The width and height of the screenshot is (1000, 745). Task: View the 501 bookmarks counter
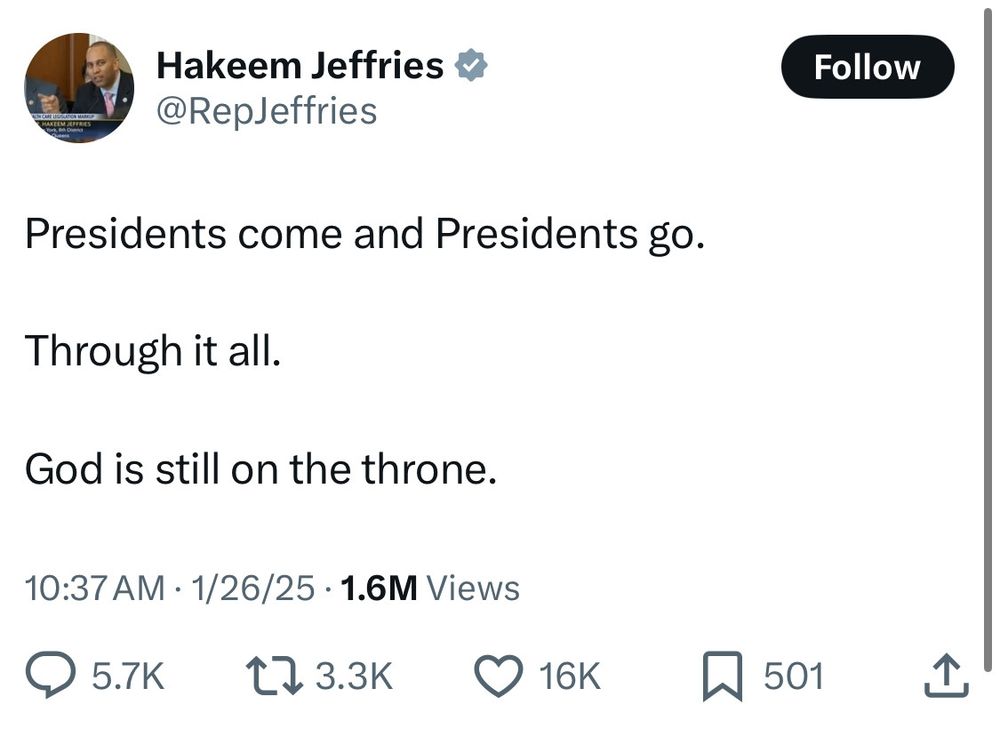(794, 676)
